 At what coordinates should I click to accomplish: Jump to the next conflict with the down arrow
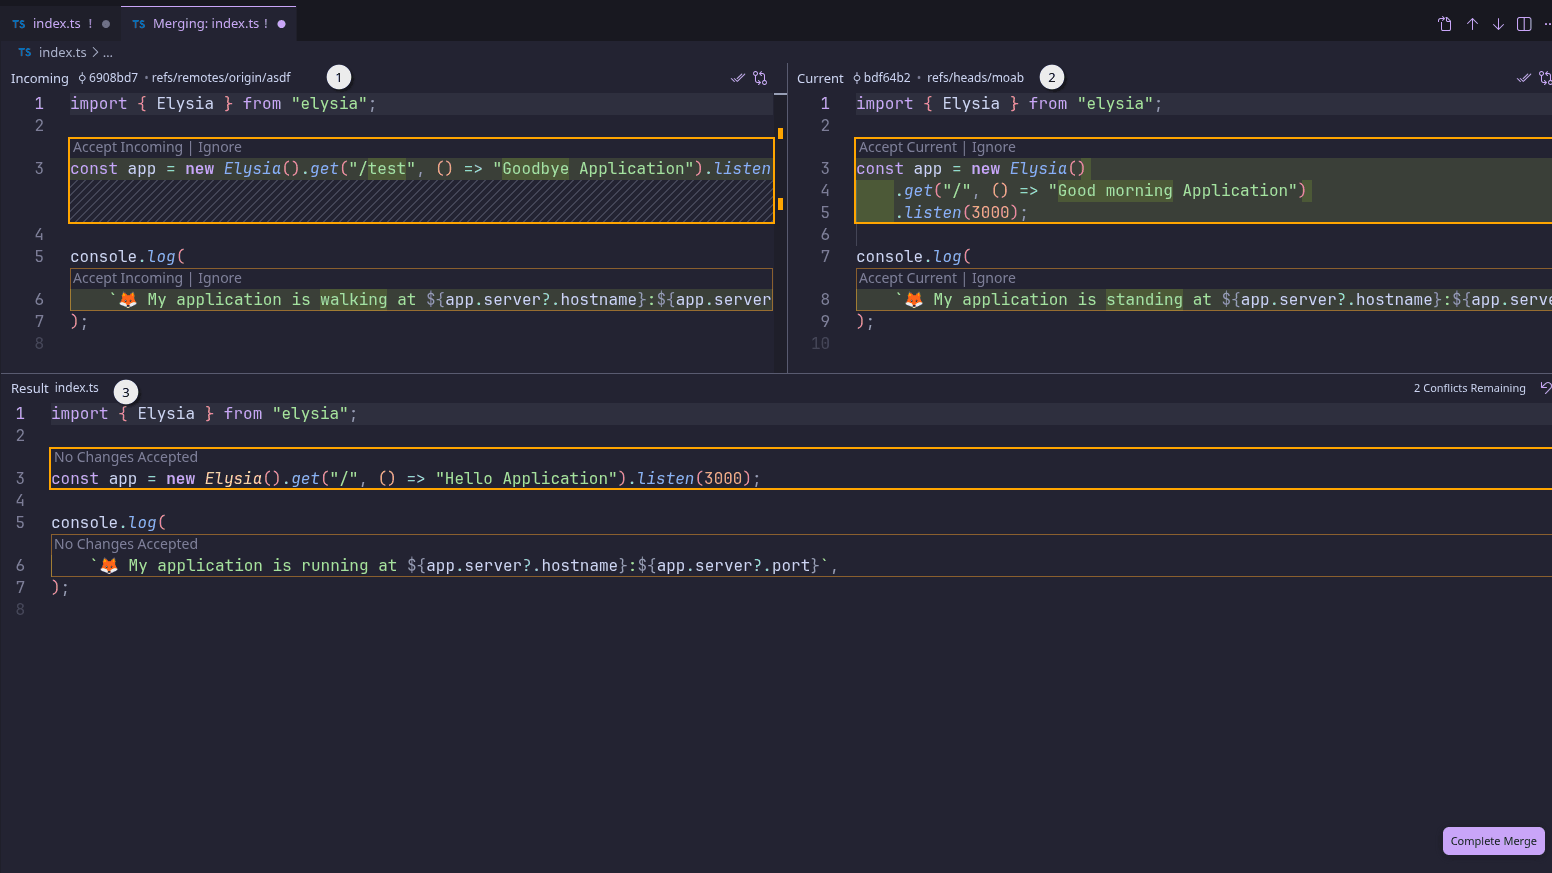click(x=1498, y=24)
